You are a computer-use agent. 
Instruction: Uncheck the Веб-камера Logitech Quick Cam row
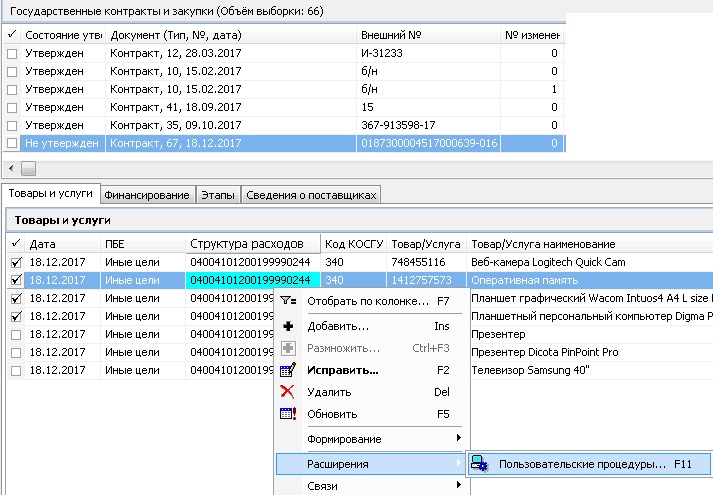click(x=15, y=262)
